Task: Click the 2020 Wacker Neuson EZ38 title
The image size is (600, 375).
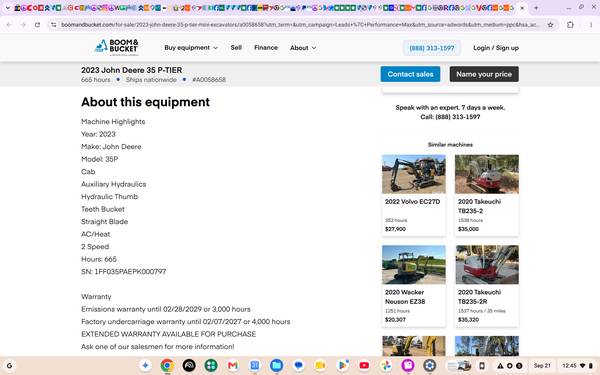Action: tap(405, 297)
